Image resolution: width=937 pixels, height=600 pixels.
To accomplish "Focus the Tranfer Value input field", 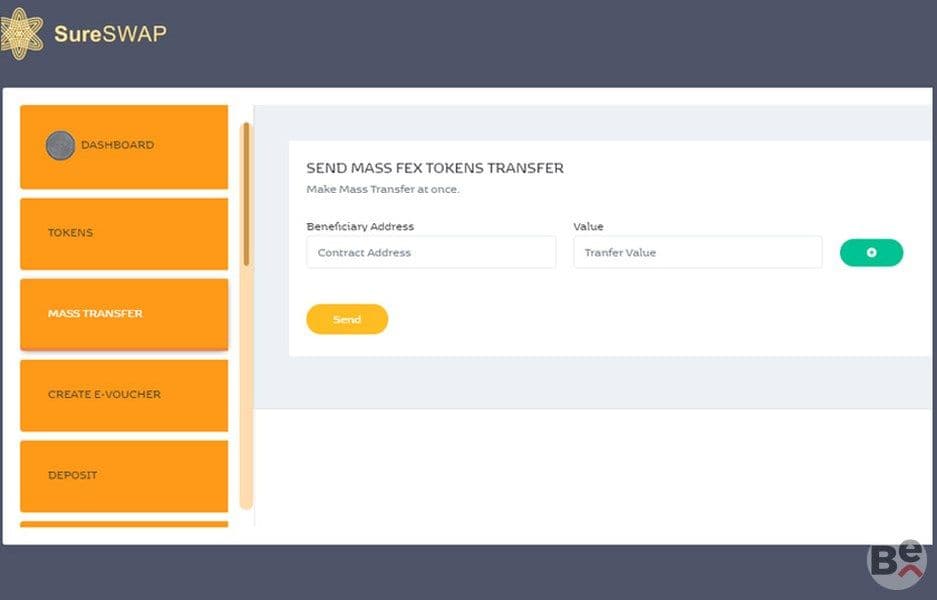I will [697, 252].
